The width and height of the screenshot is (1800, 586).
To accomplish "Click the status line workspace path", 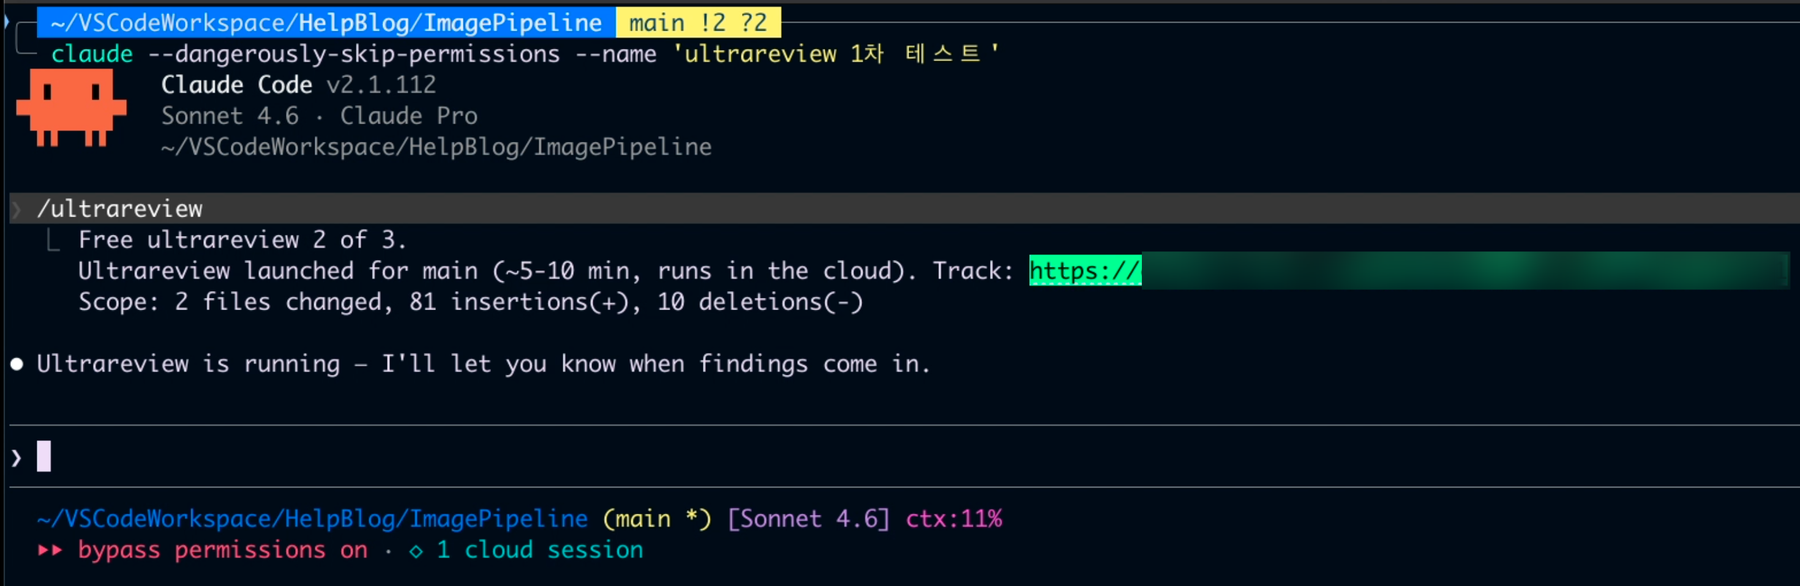I will 313,519.
